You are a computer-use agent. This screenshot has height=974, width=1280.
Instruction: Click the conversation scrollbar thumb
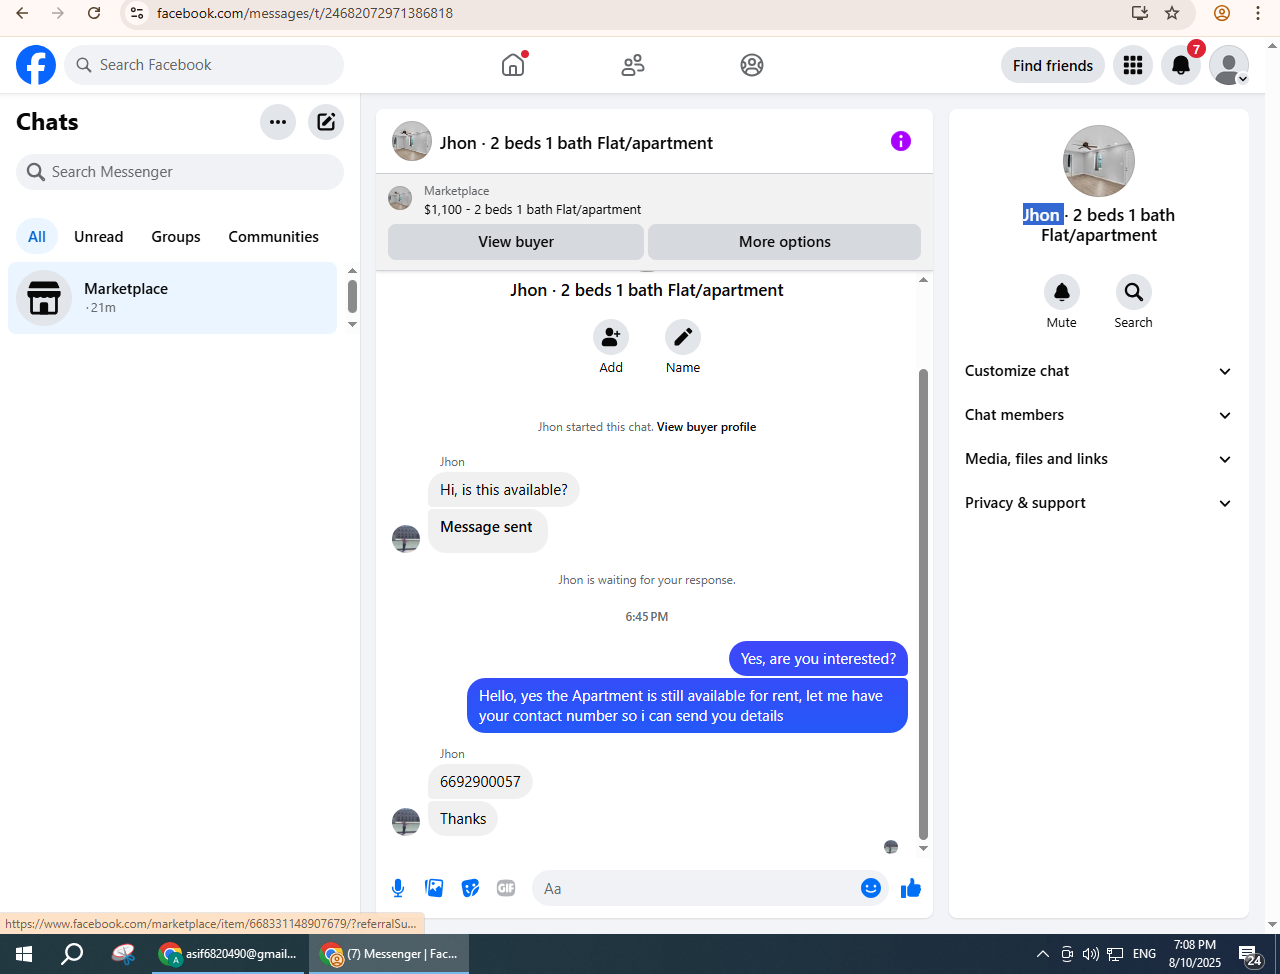(x=923, y=604)
